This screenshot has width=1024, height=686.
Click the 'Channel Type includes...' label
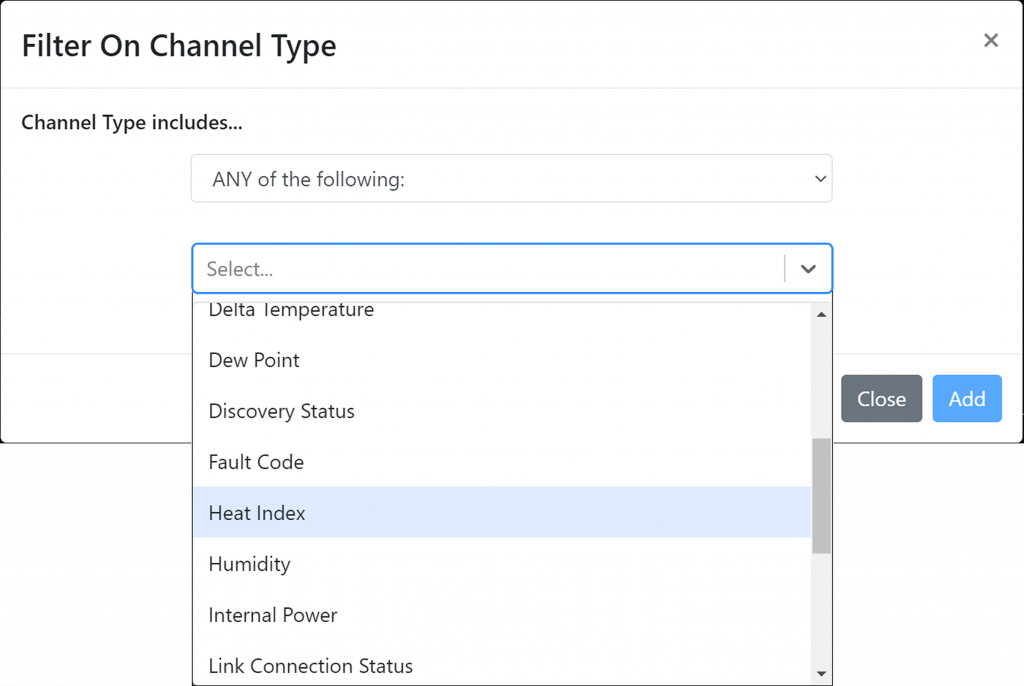(131, 122)
